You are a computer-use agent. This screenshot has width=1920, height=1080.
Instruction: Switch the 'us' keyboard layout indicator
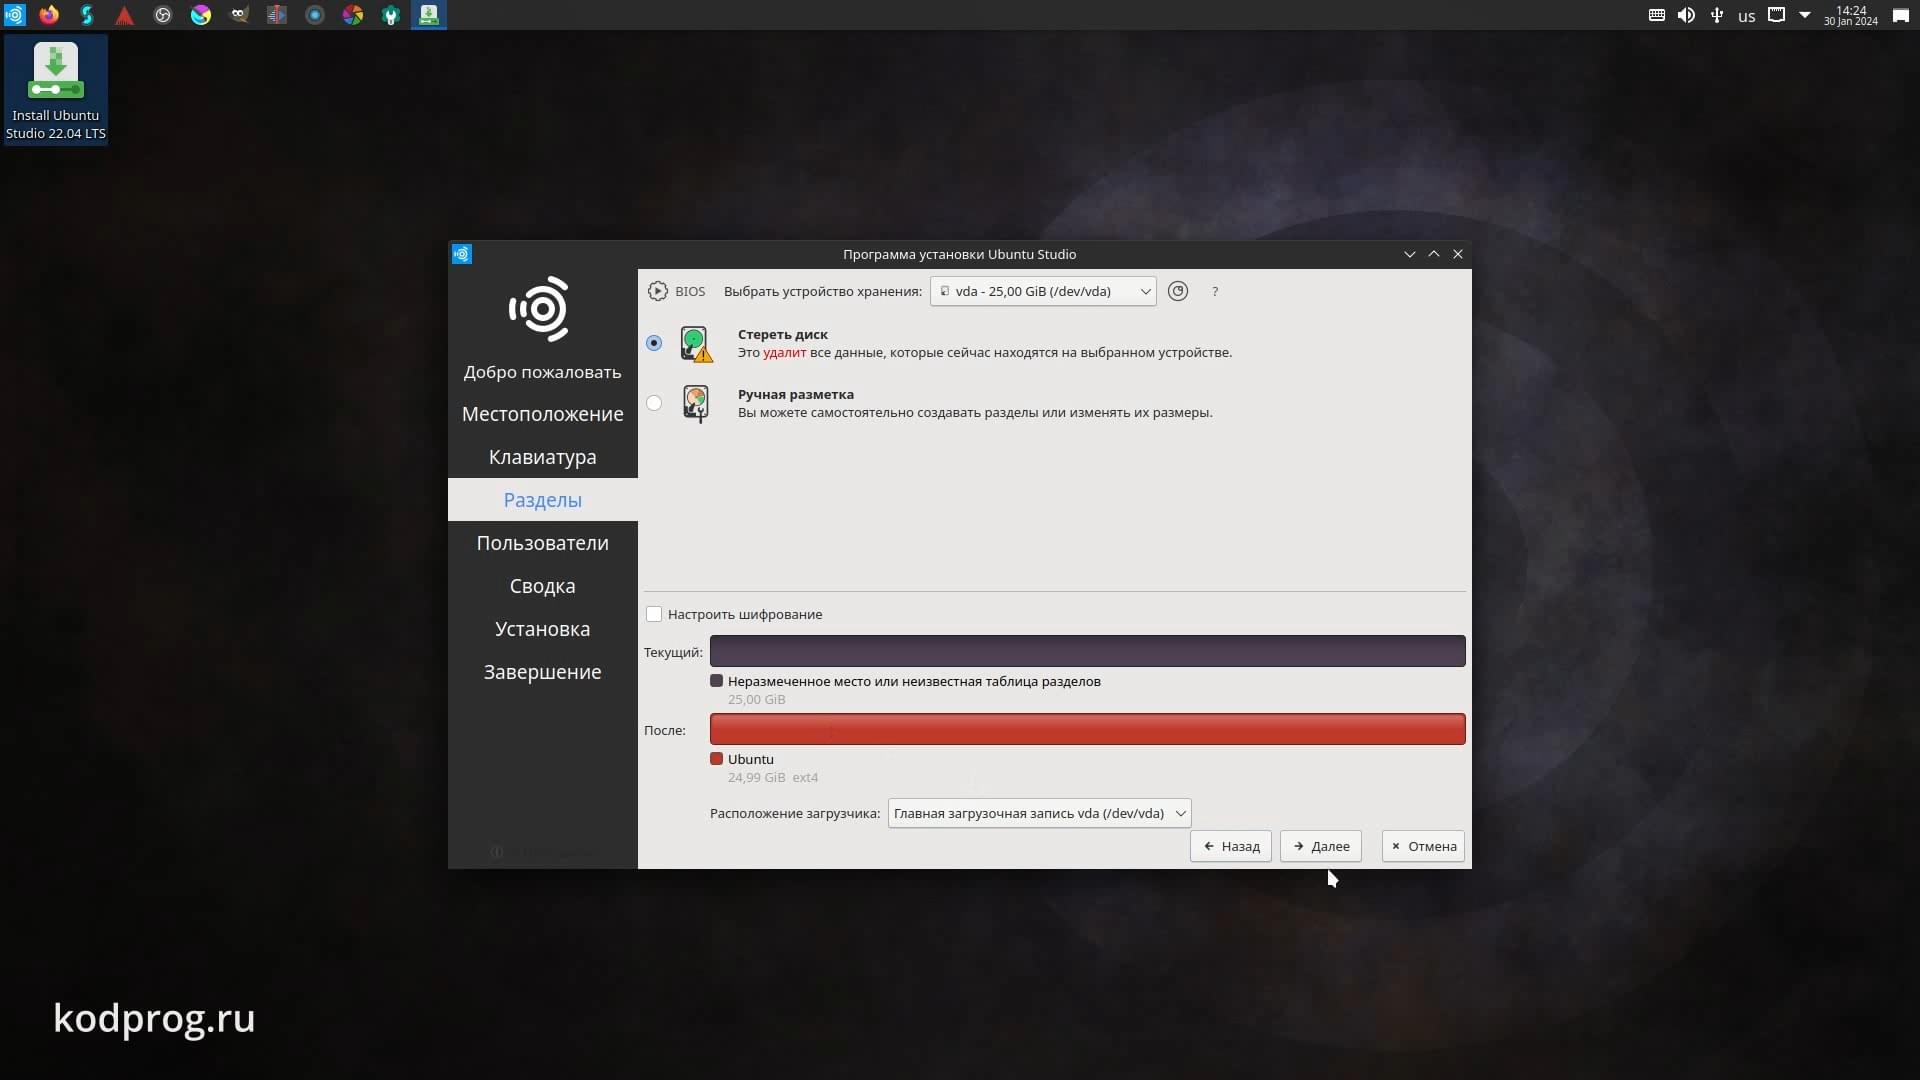click(x=1747, y=16)
